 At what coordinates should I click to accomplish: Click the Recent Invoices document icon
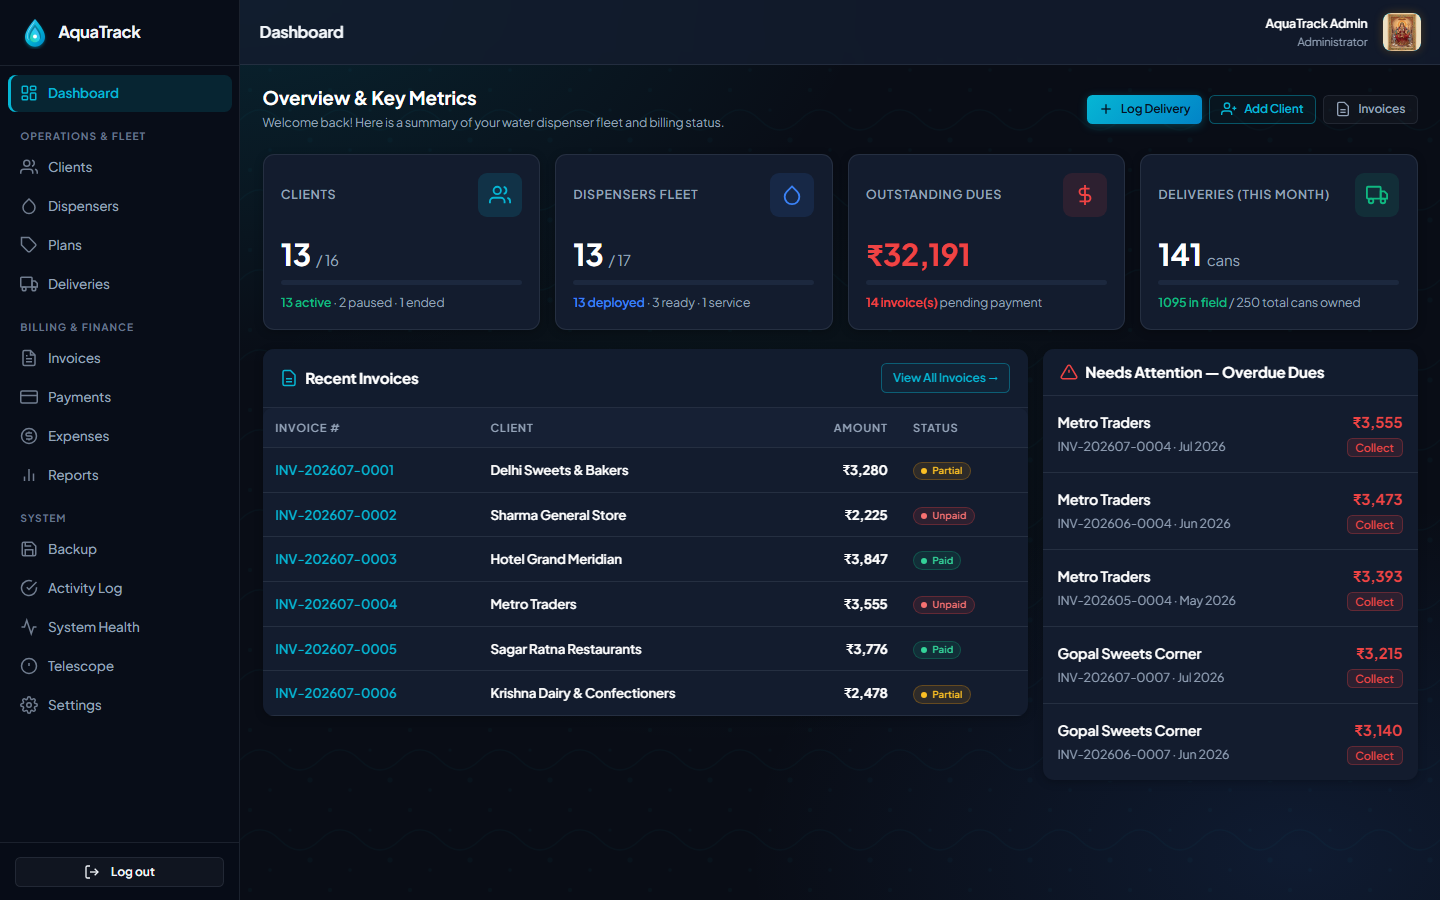289,378
